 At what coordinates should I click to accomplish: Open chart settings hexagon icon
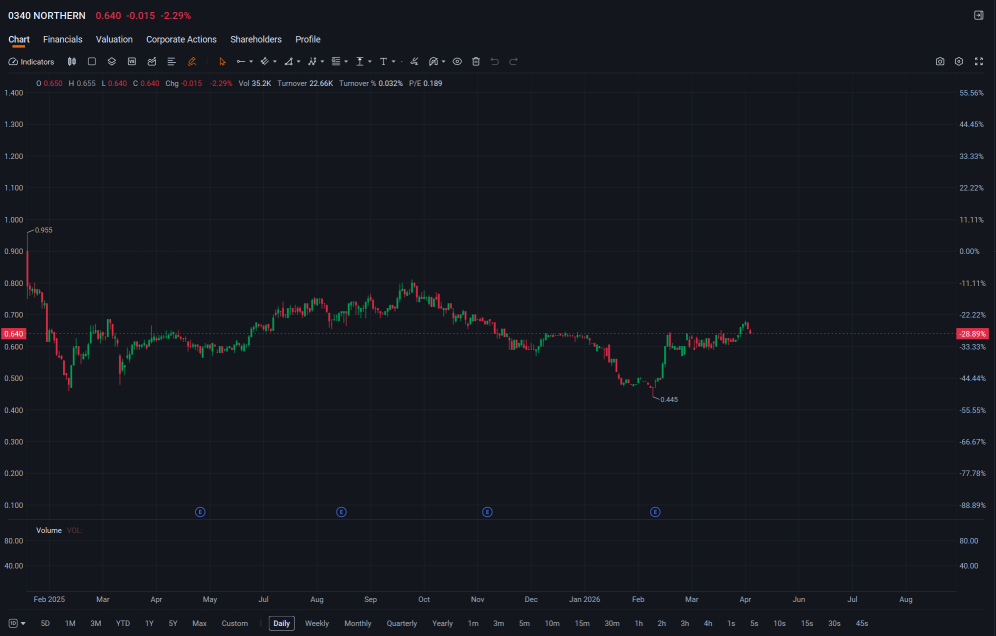[x=959, y=62]
